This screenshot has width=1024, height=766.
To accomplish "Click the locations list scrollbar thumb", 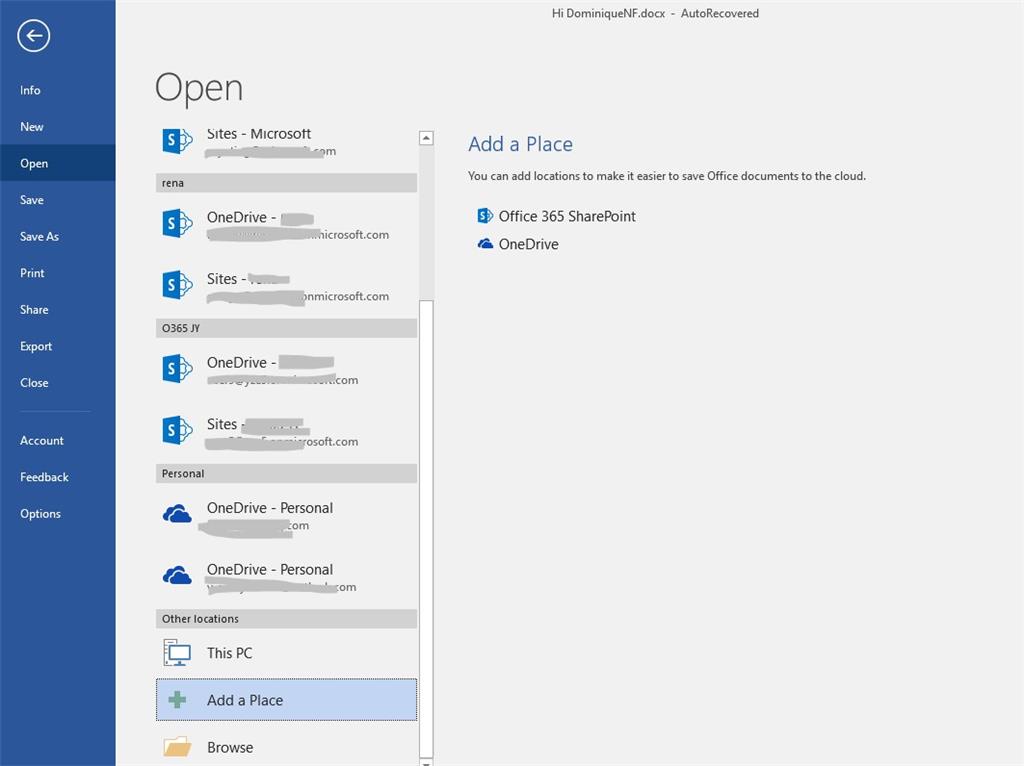I will [x=426, y=528].
